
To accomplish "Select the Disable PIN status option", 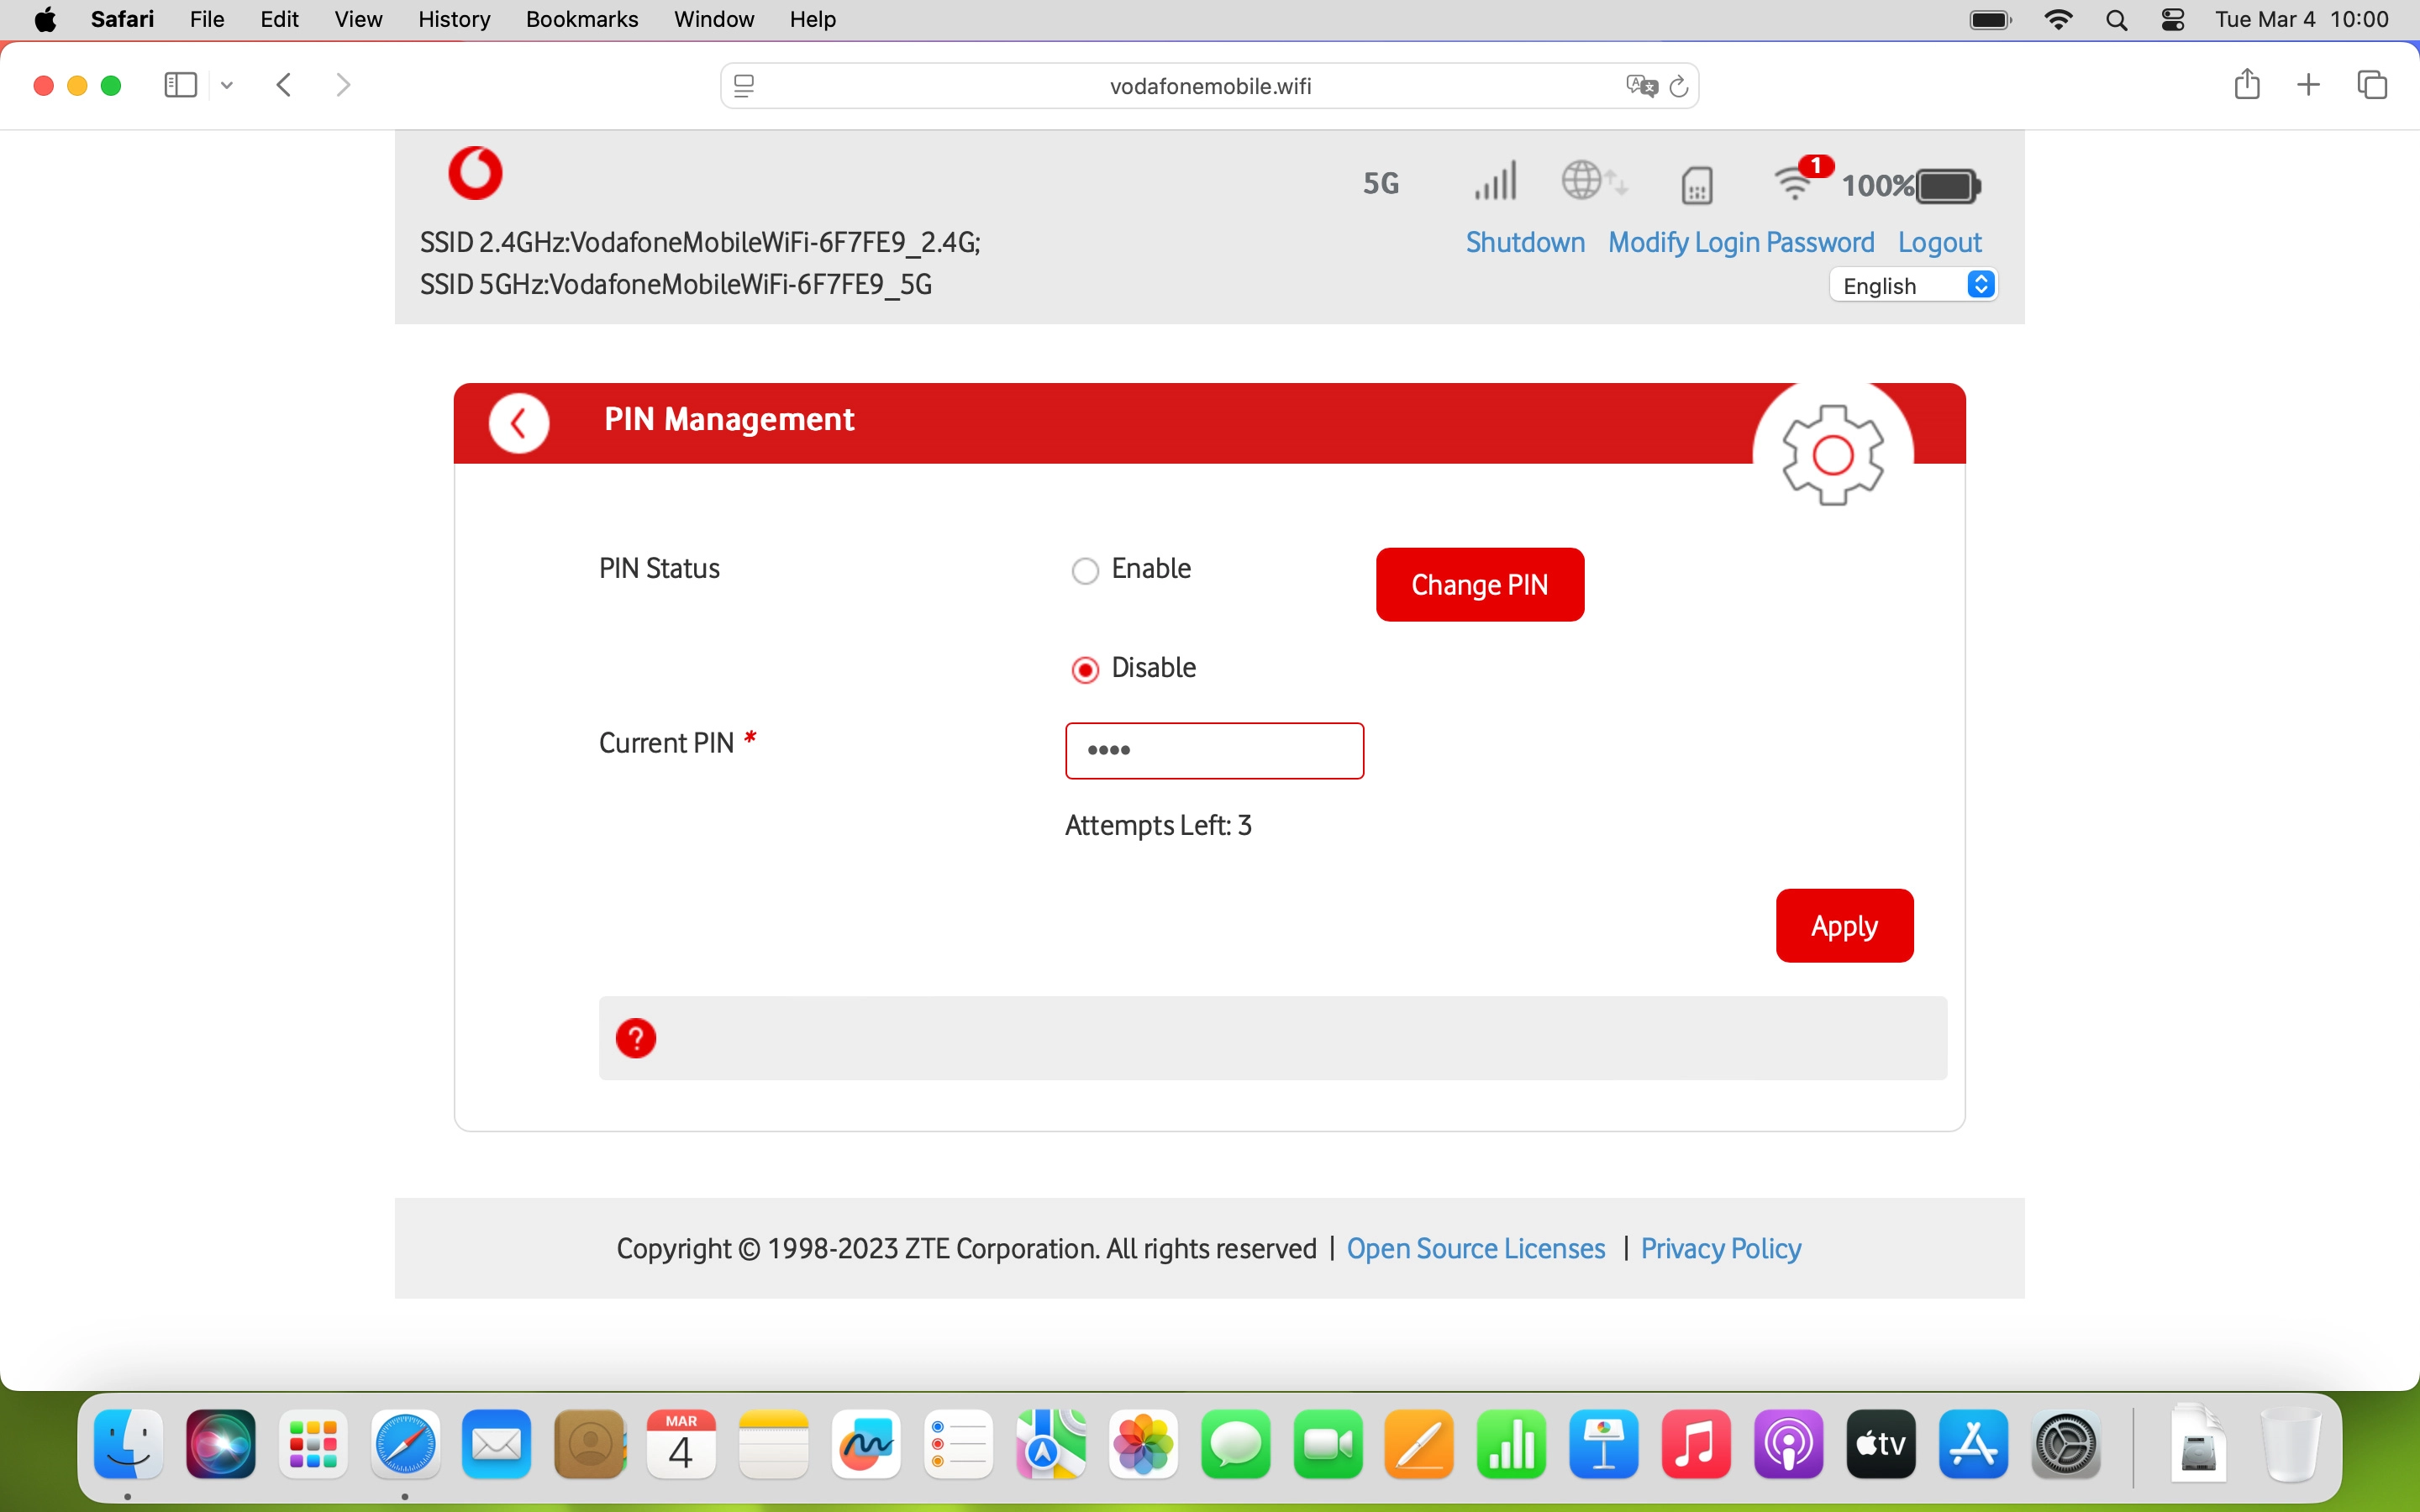I will click(x=1086, y=668).
